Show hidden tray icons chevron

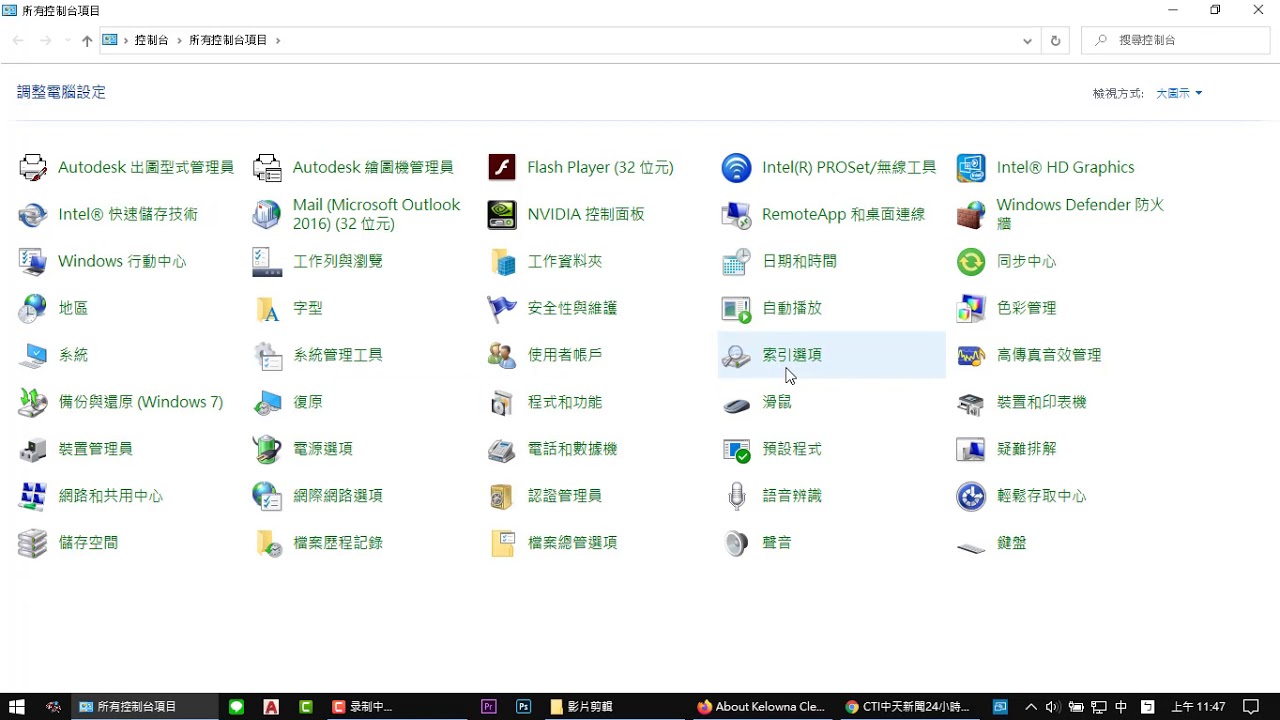click(1031, 707)
